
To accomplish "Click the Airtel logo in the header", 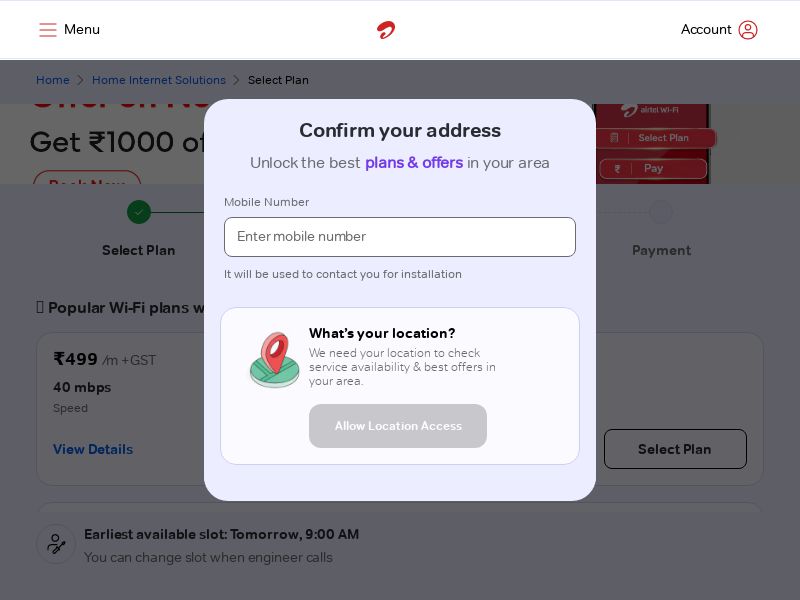I will 386,30.
